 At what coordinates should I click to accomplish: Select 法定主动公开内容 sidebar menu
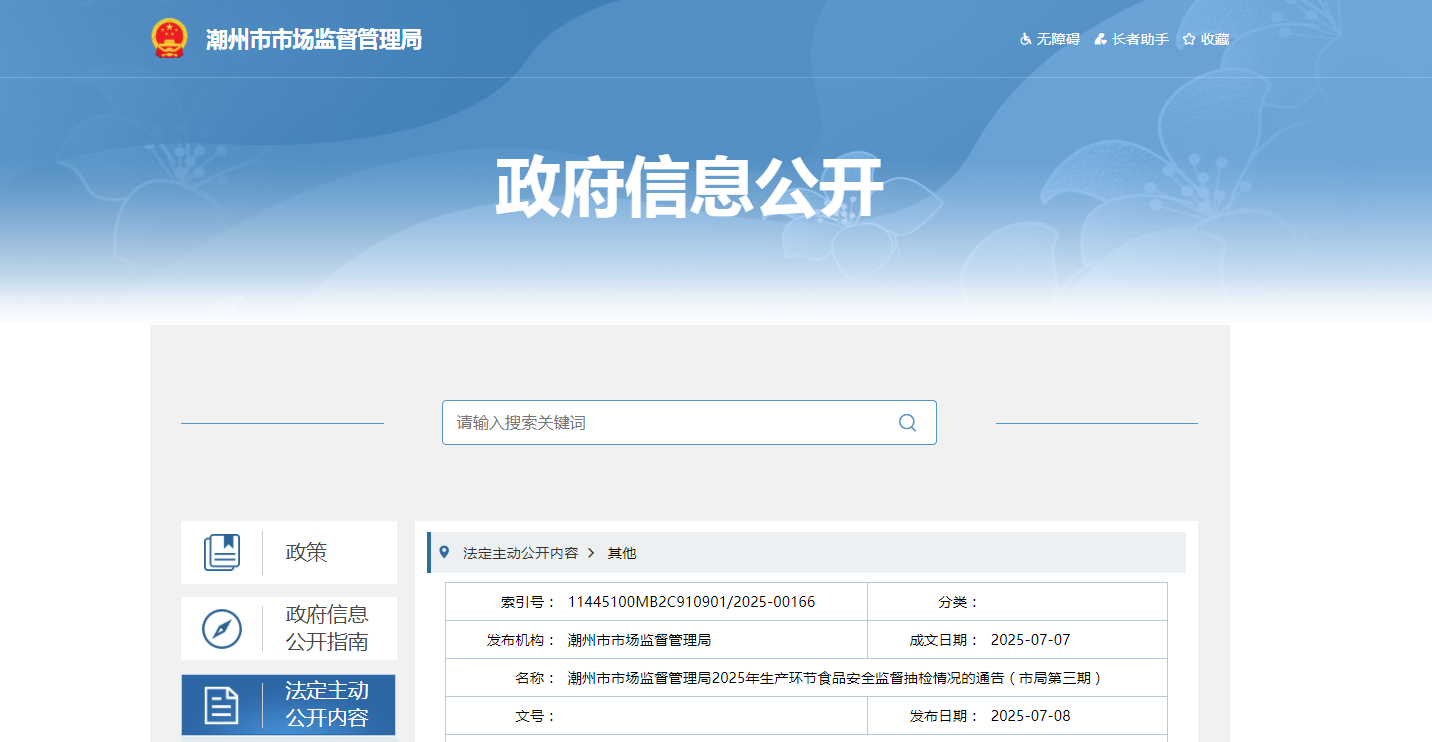289,705
